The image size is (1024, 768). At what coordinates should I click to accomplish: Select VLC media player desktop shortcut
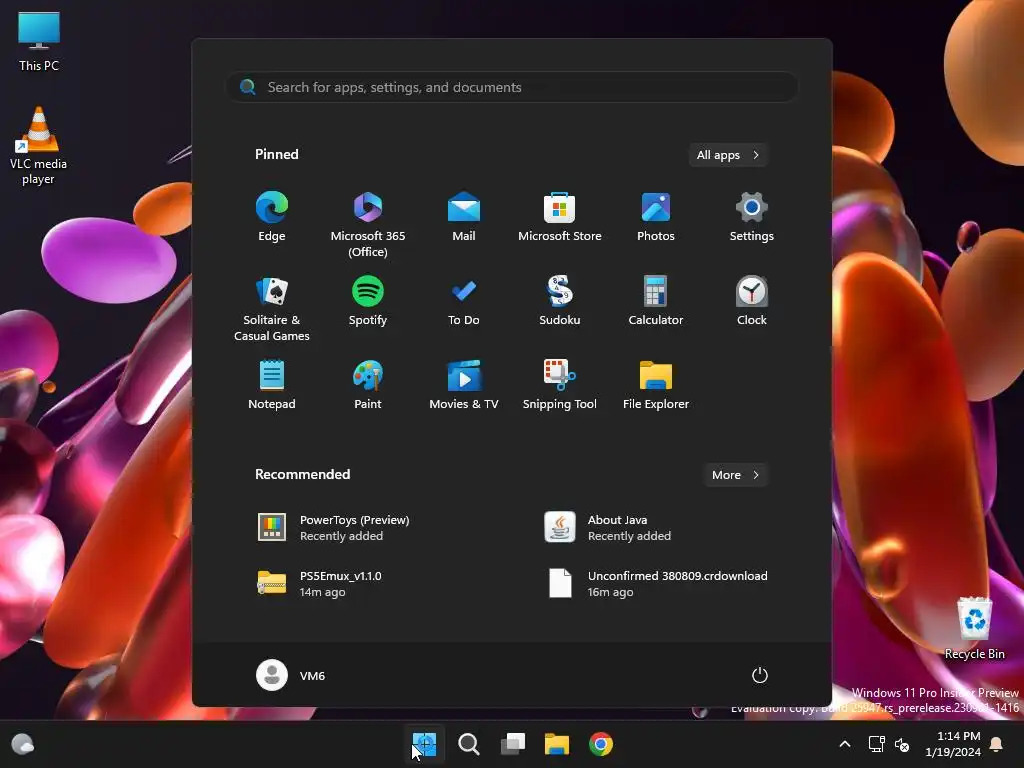pos(39,145)
